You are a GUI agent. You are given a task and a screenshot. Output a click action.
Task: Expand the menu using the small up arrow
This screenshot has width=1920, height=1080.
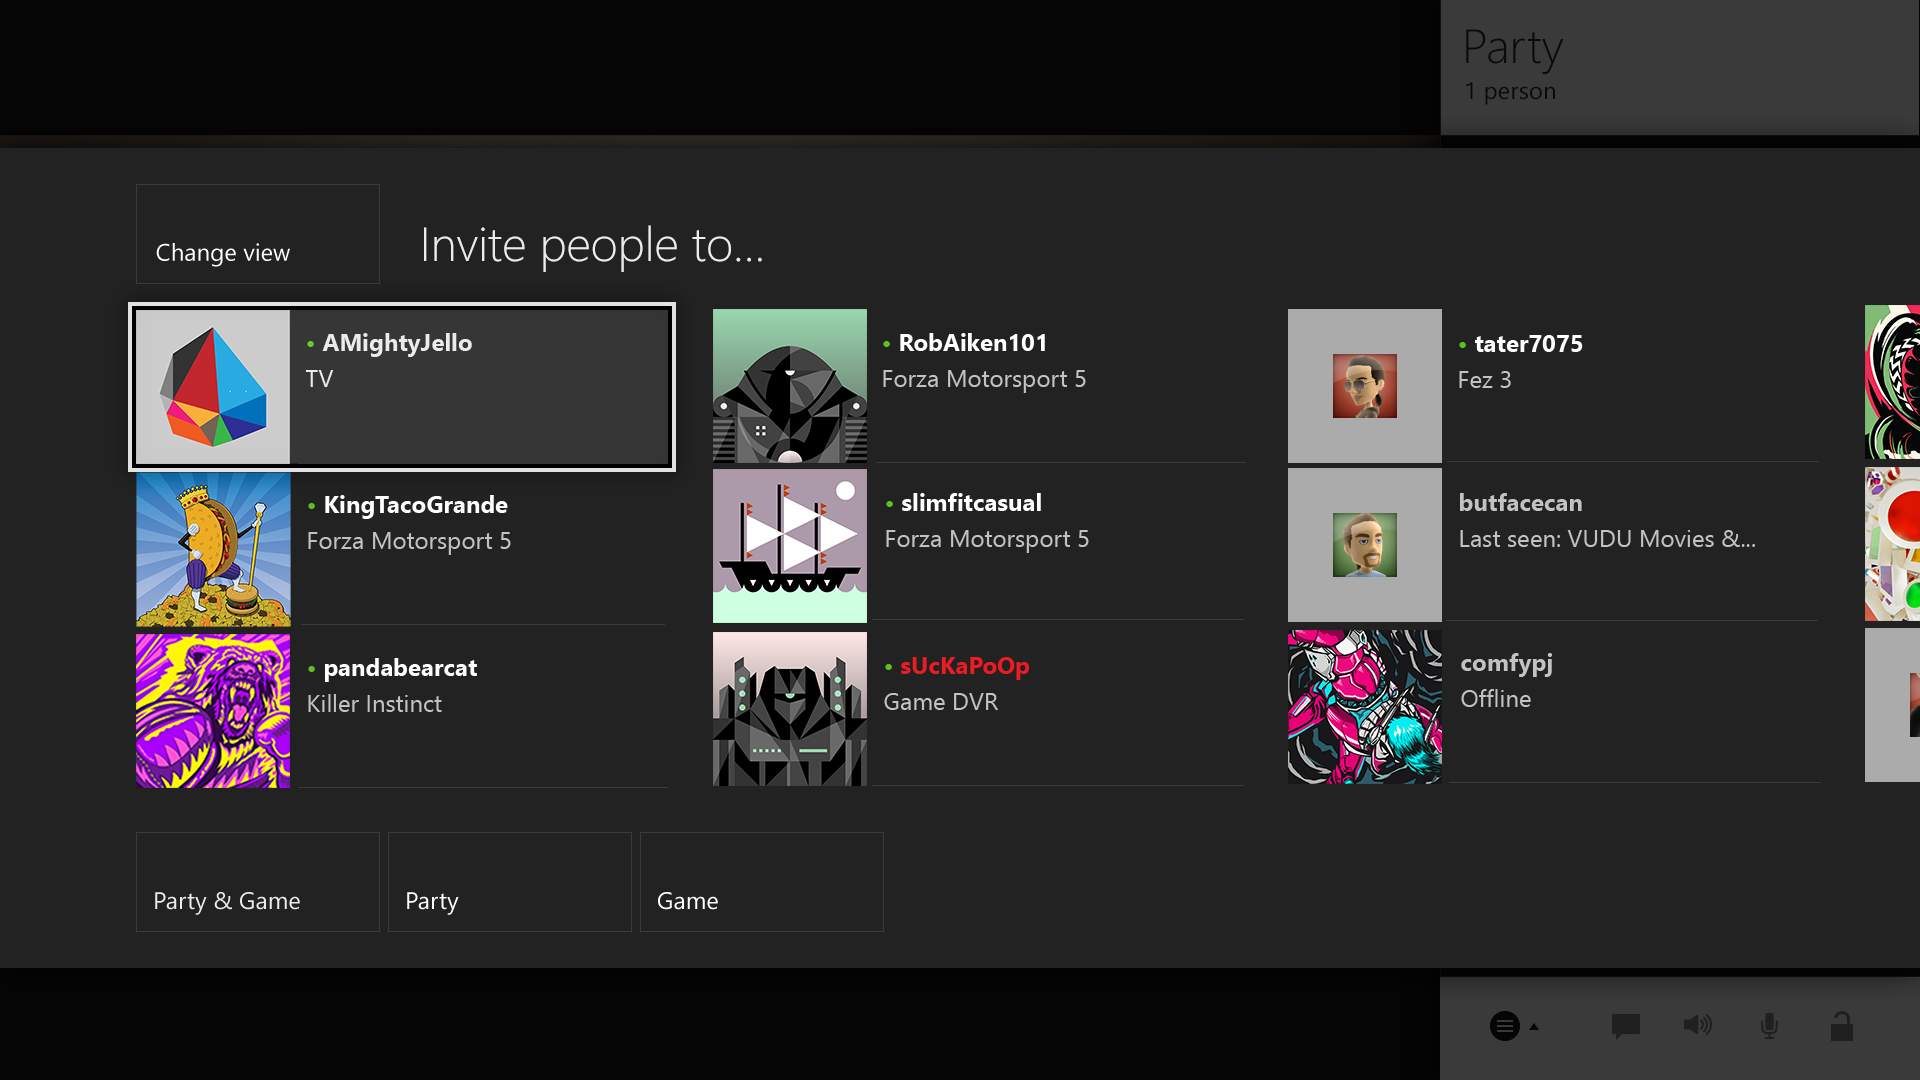click(1532, 1026)
